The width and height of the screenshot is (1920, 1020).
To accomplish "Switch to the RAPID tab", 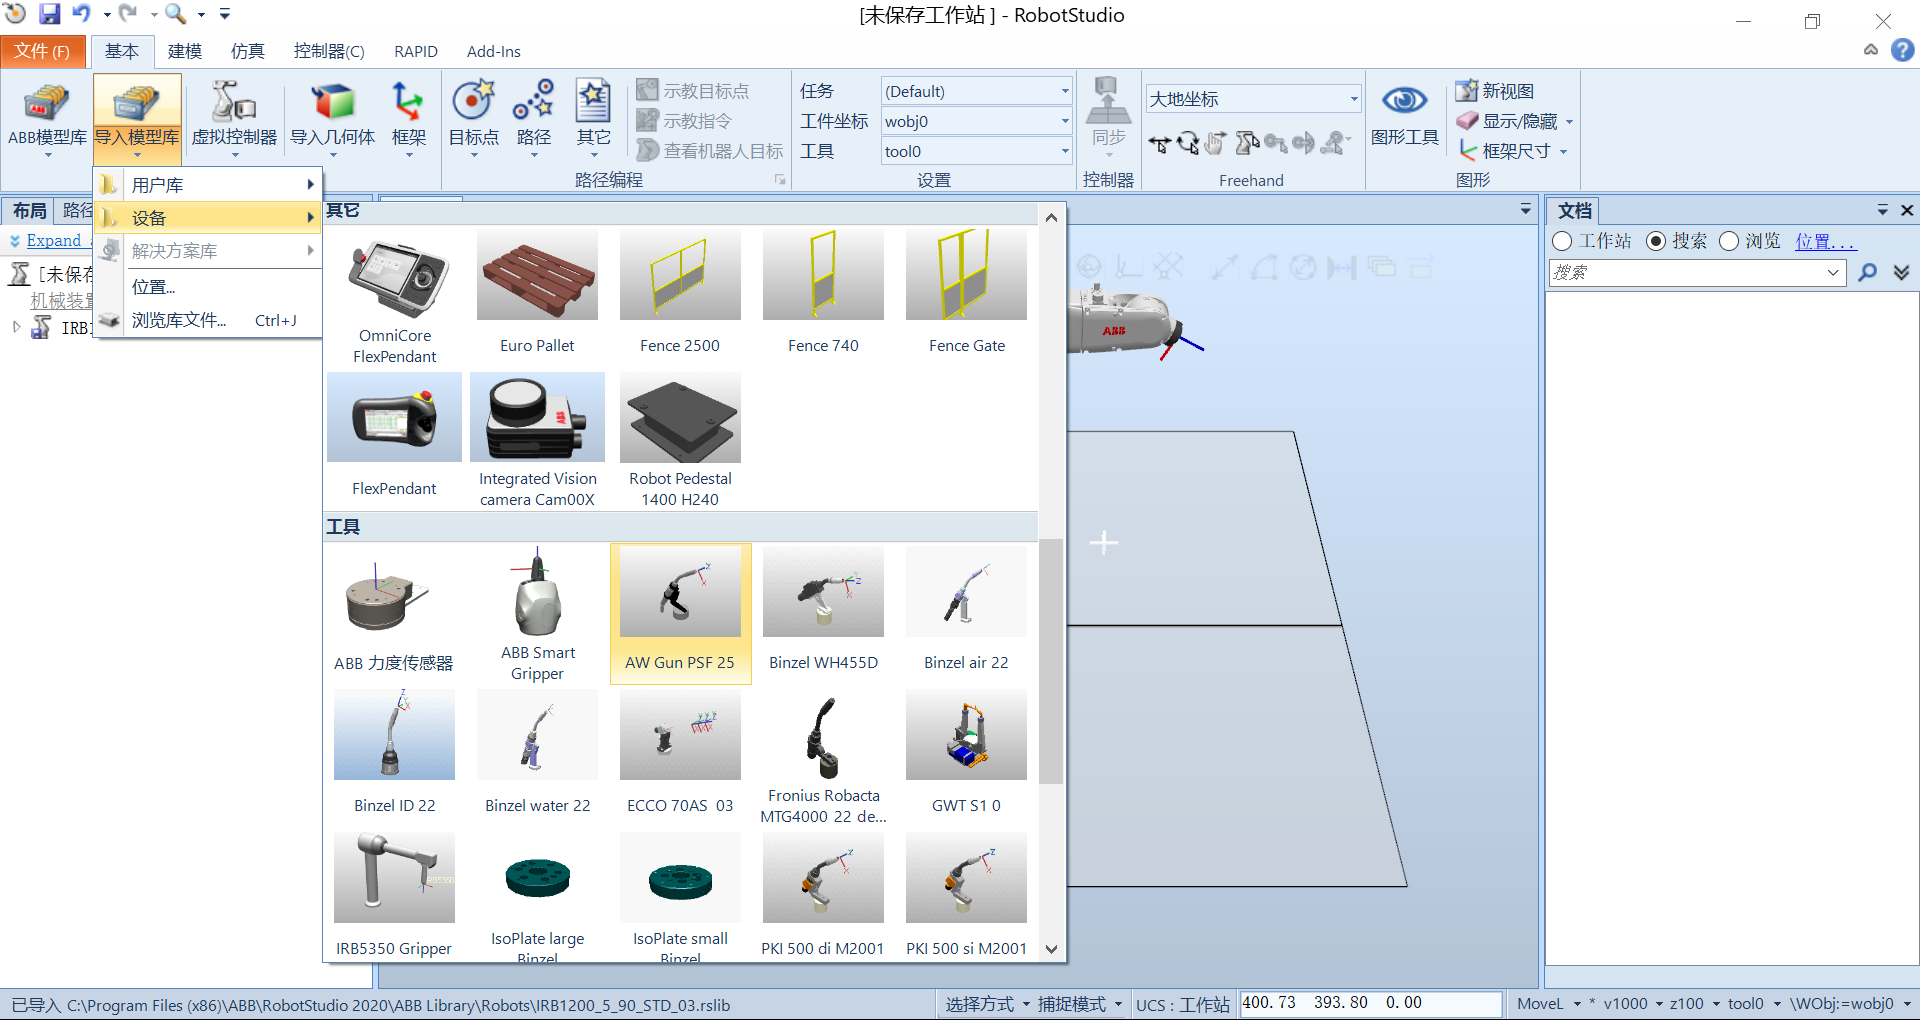I will pos(416,51).
